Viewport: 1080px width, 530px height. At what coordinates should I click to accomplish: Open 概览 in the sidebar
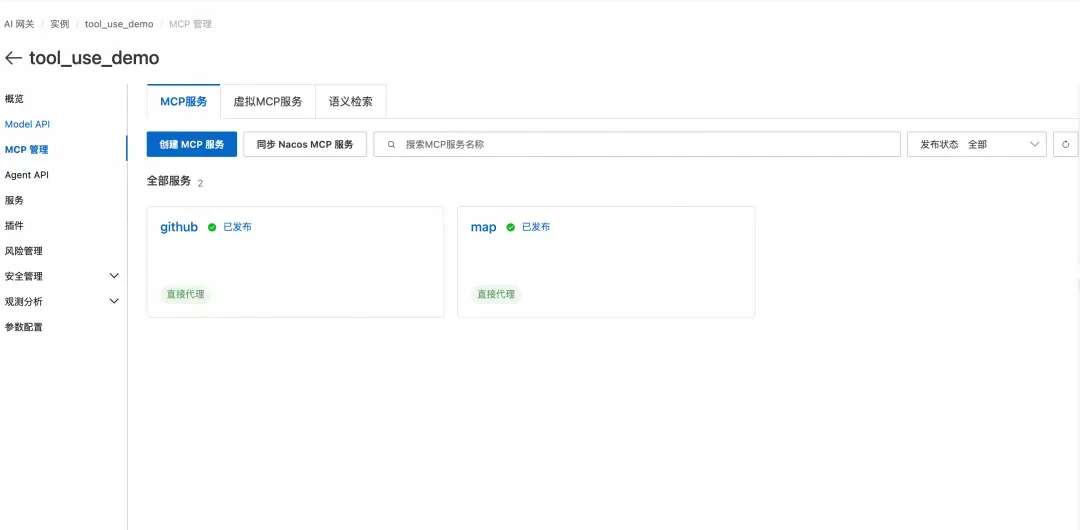tap(14, 99)
